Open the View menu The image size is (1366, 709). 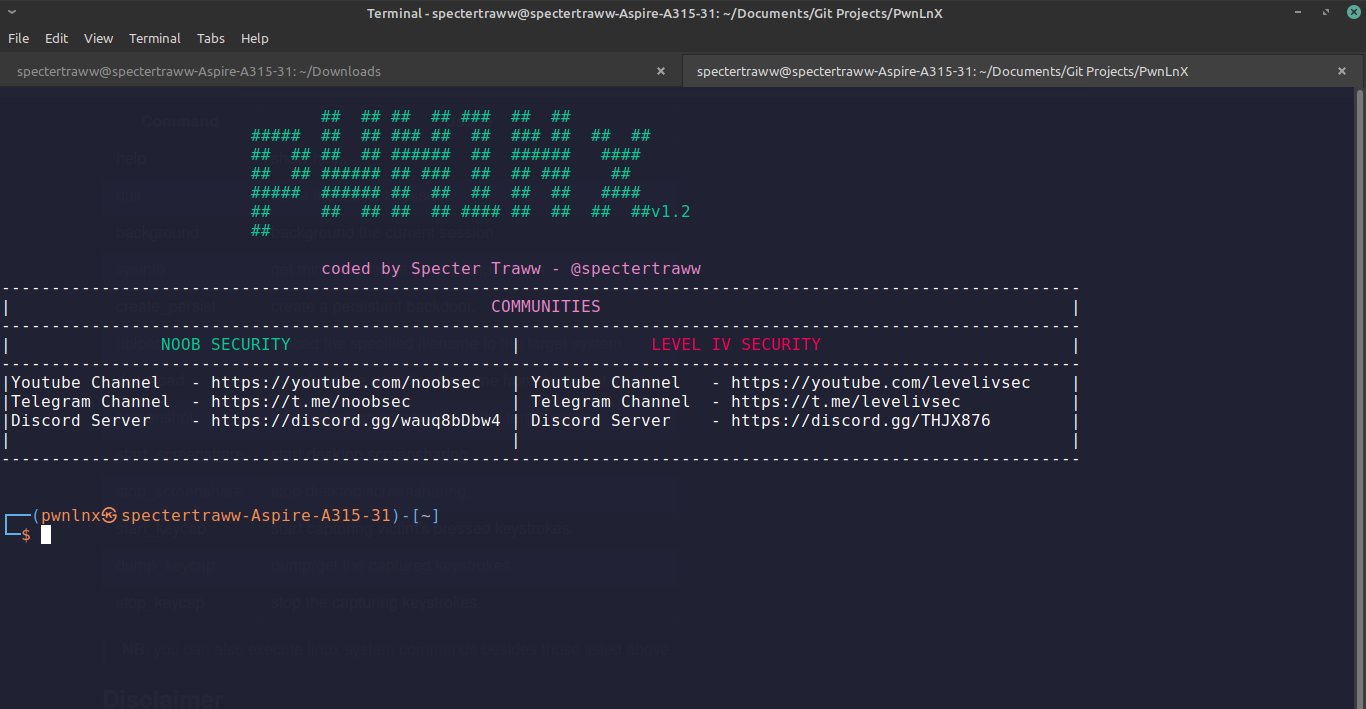tap(98, 38)
